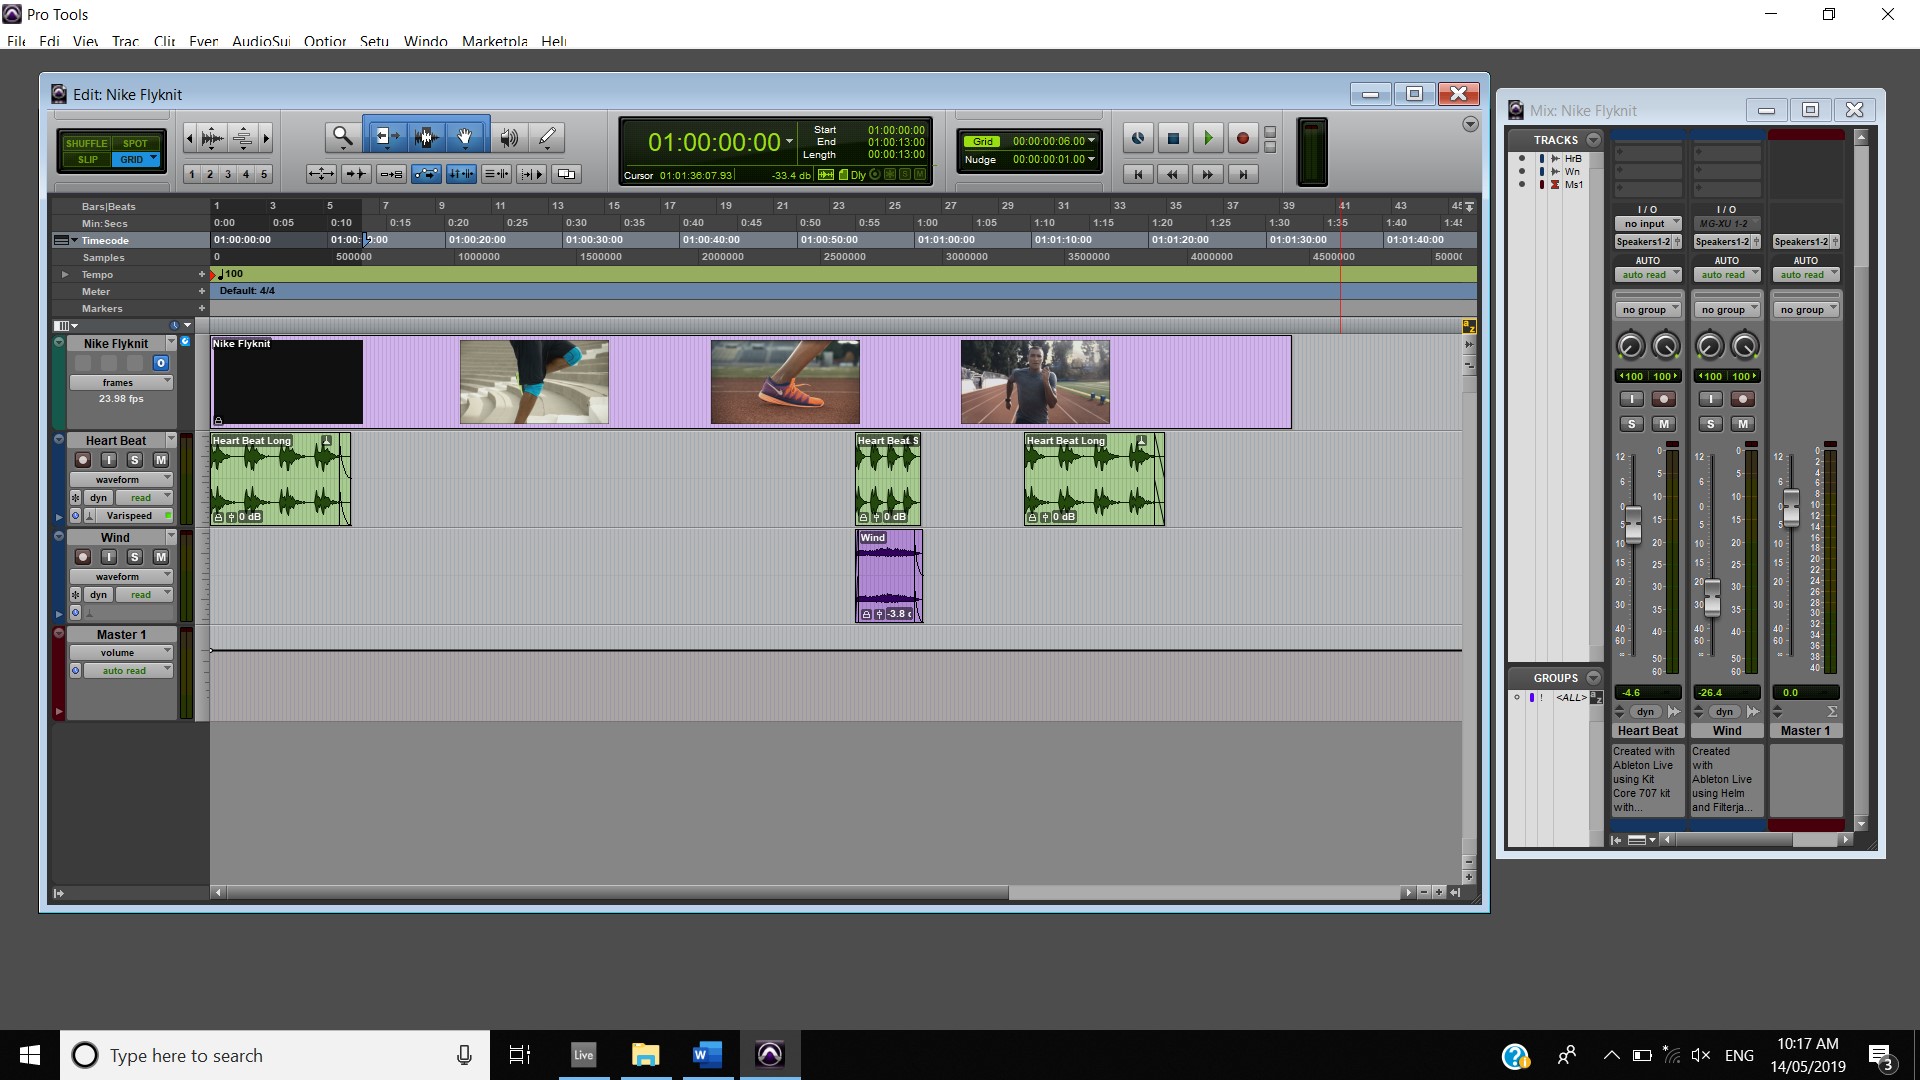This screenshot has width=1920, height=1080.
Task: Click the Record transport button
Action: (1242, 139)
